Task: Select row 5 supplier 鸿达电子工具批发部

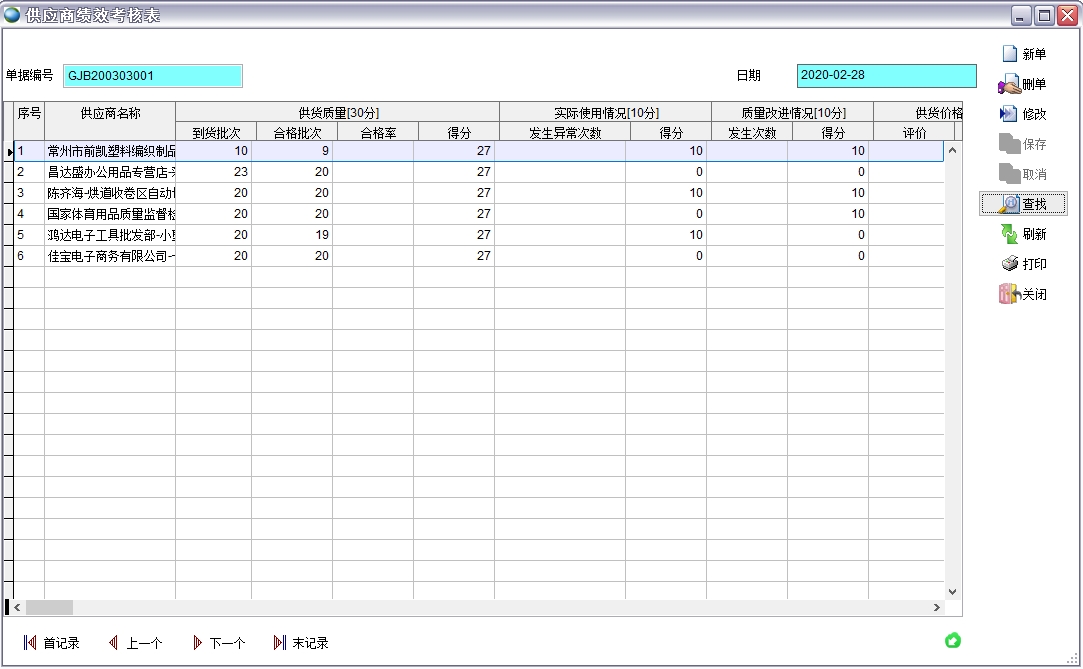Action: 110,235
